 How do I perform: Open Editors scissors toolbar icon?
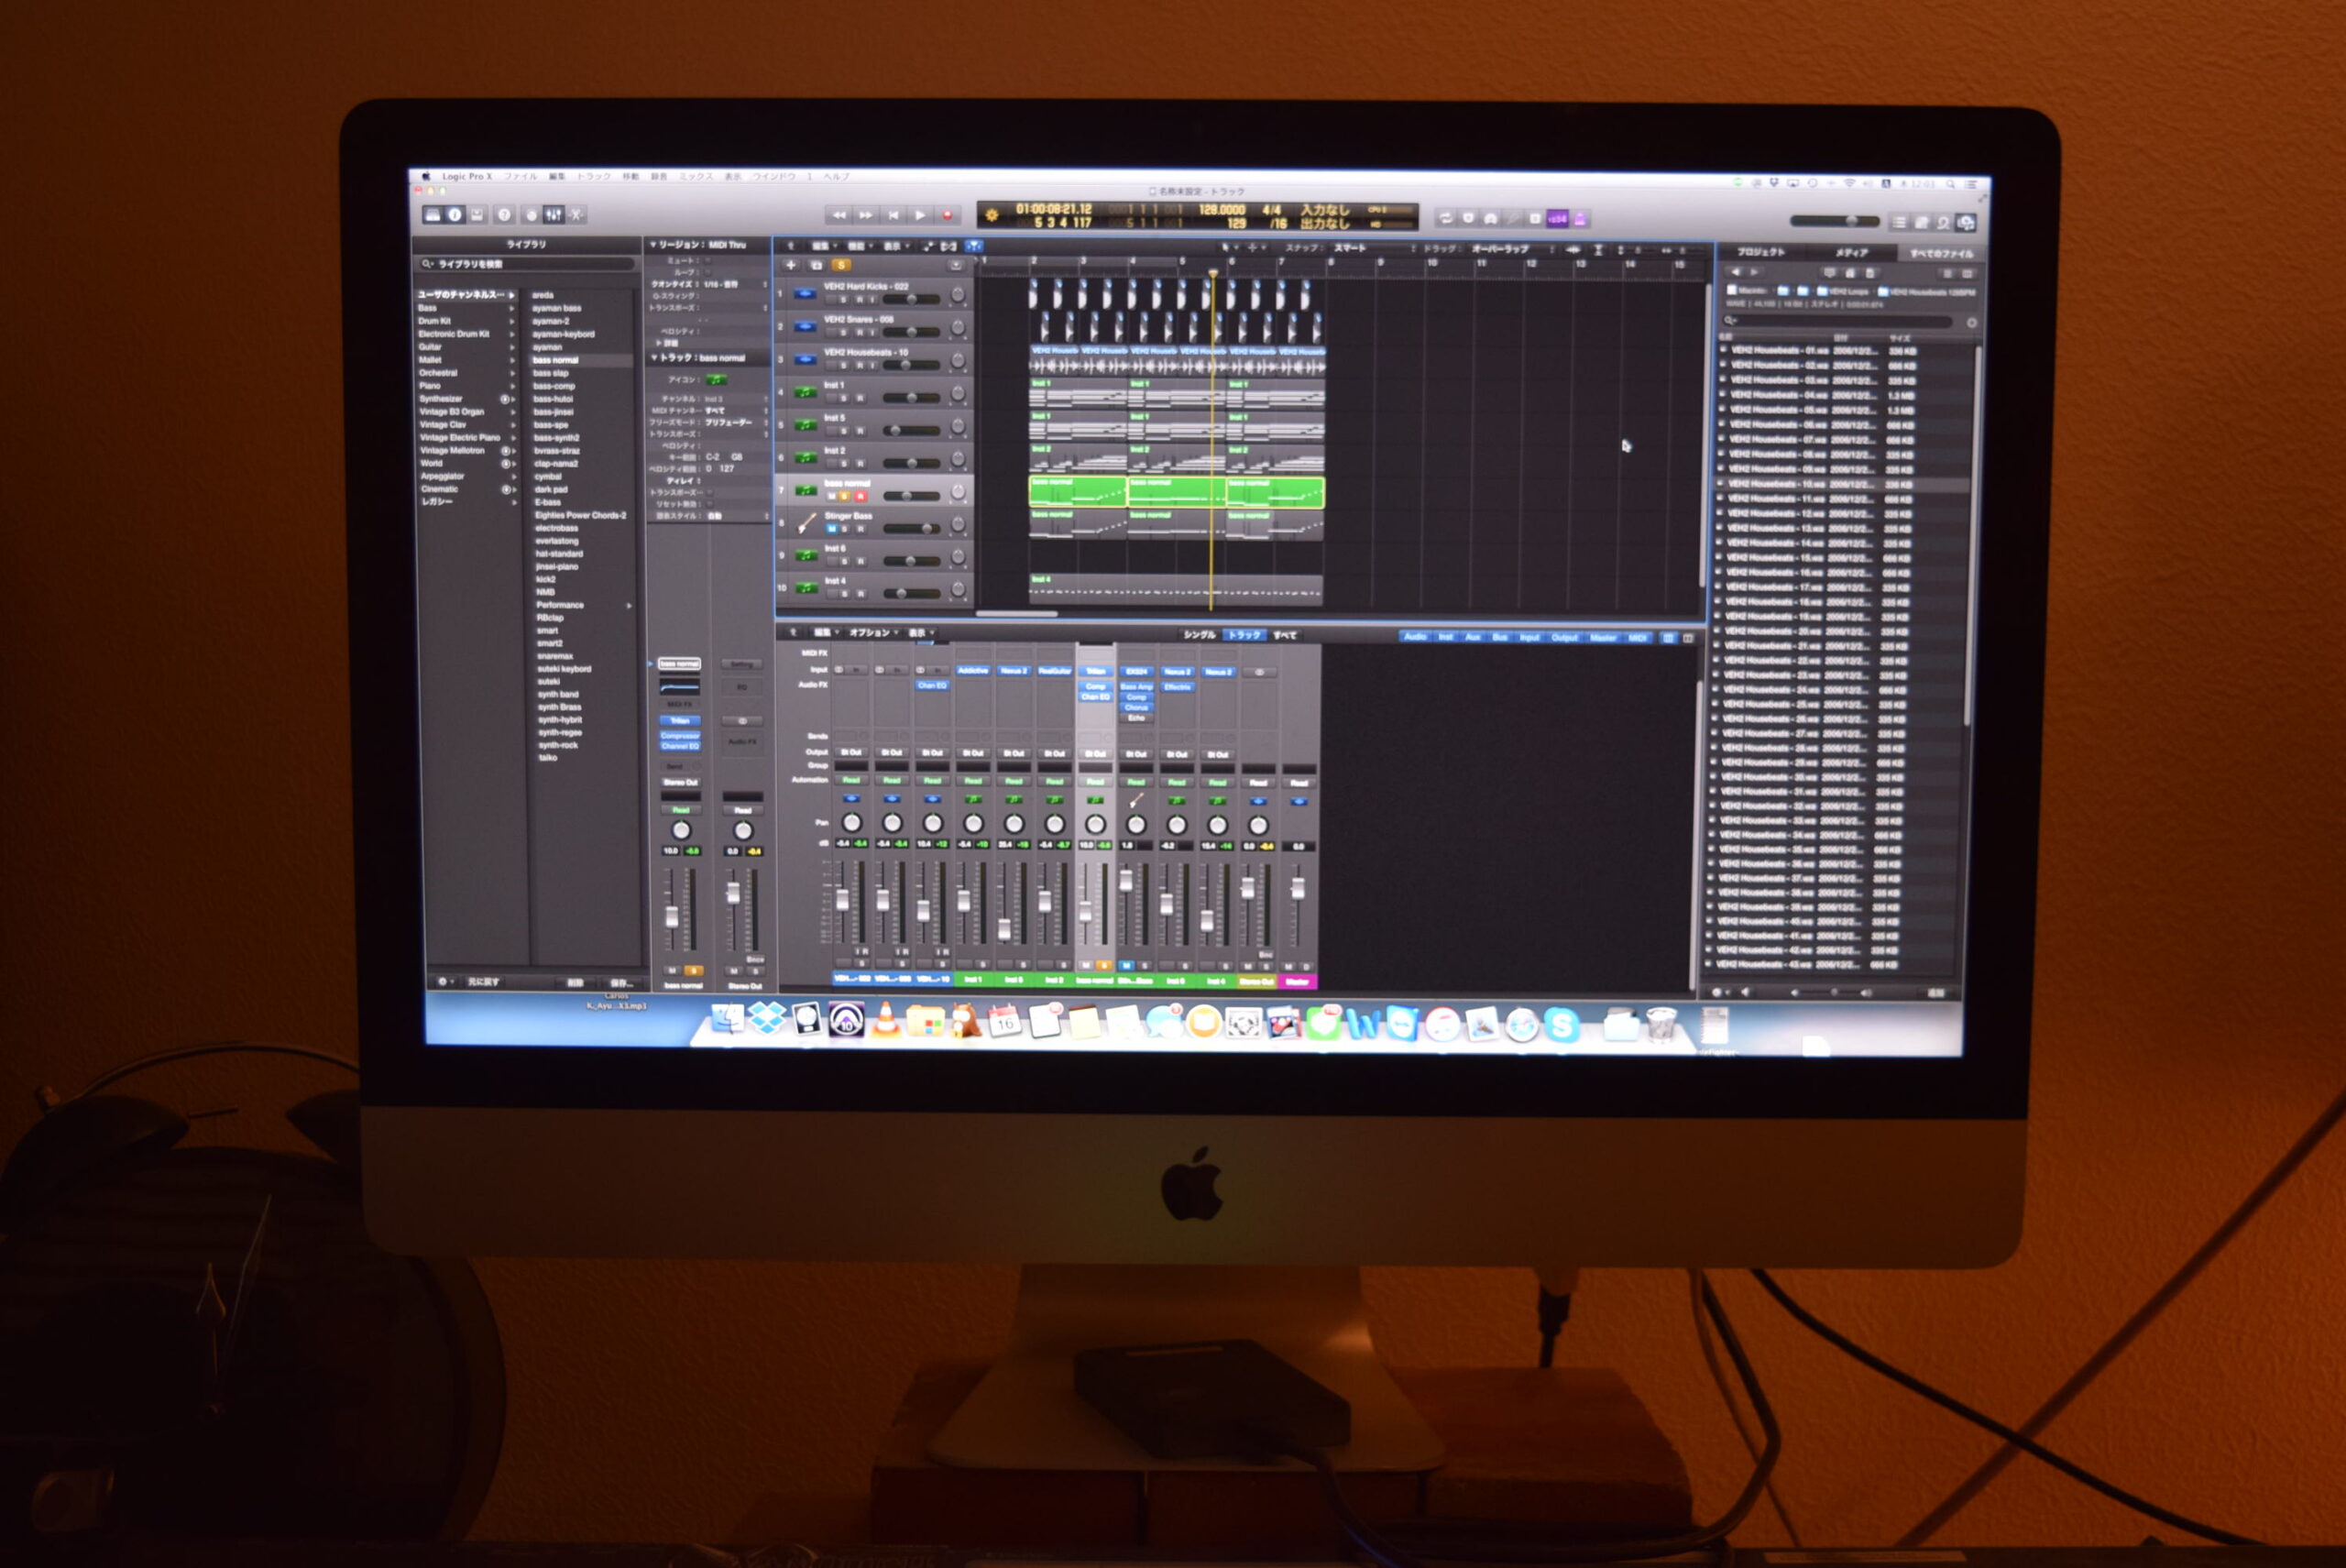pos(576,215)
